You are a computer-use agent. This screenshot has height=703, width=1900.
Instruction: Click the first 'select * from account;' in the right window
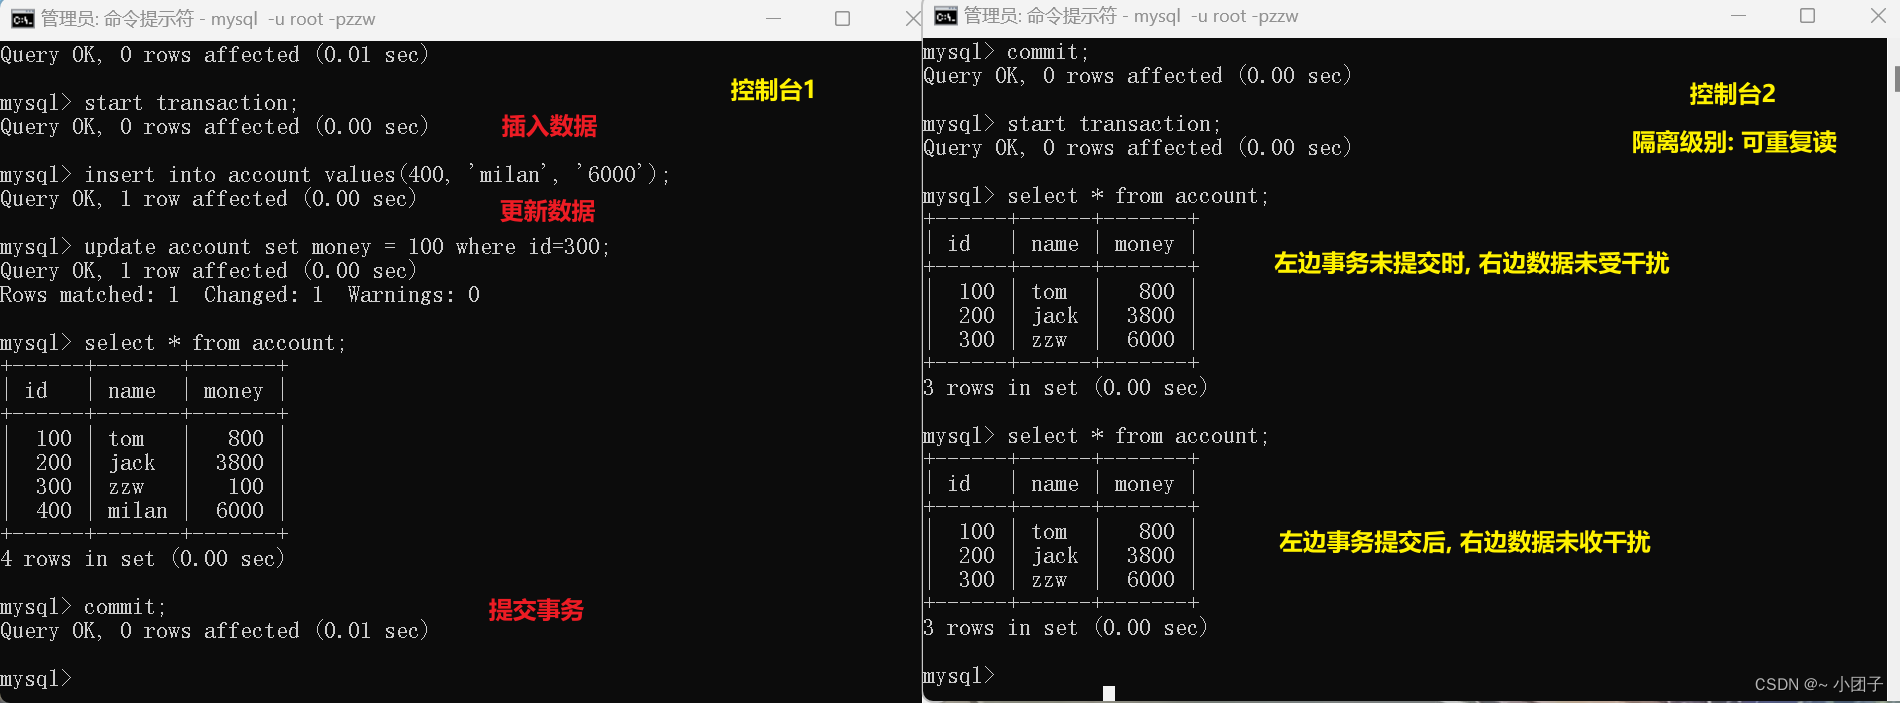pyautogui.click(x=1138, y=196)
